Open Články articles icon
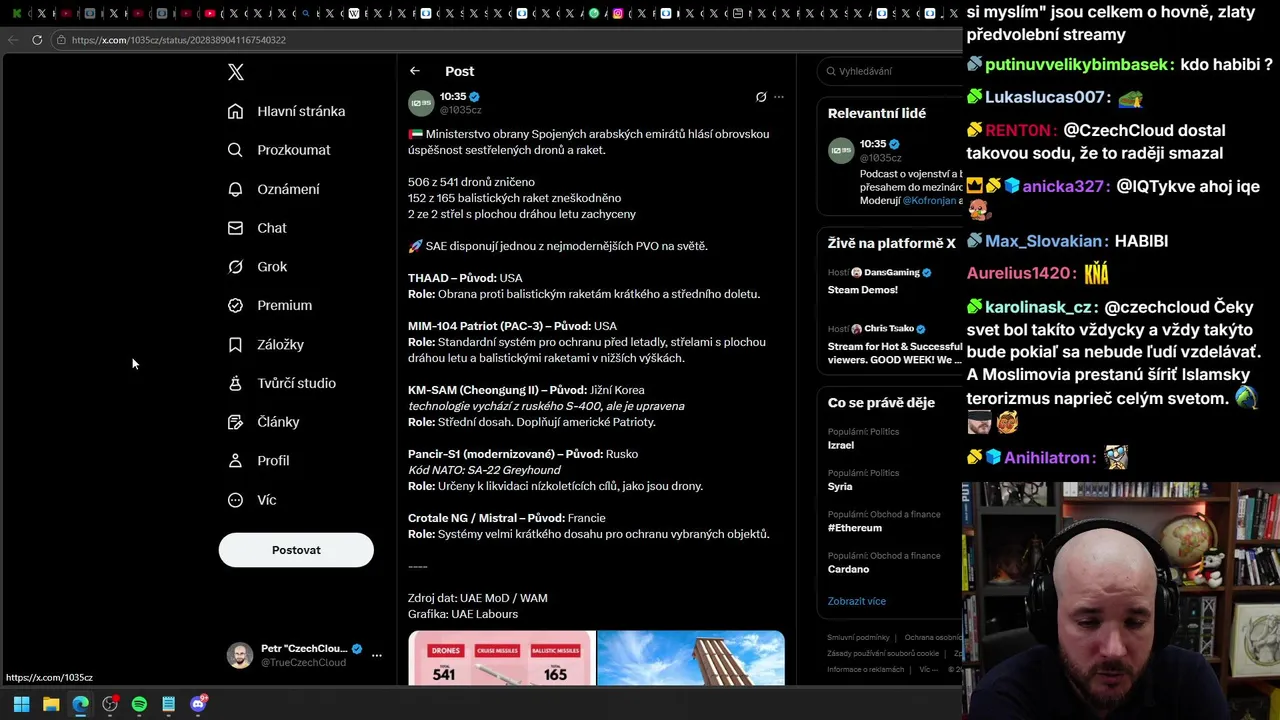 click(x=235, y=422)
